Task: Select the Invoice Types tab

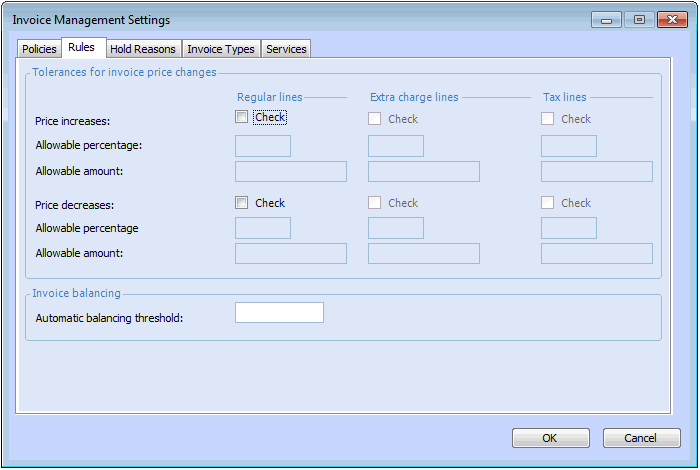Action: 221,49
